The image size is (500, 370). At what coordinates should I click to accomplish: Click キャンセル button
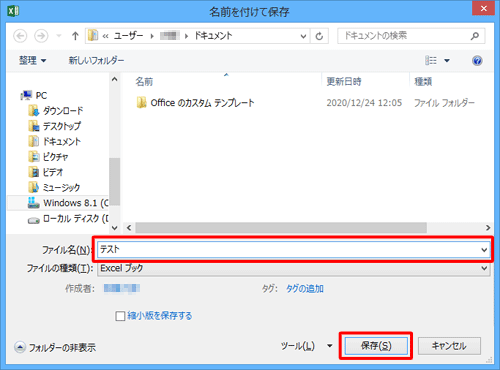pyautogui.click(x=449, y=346)
